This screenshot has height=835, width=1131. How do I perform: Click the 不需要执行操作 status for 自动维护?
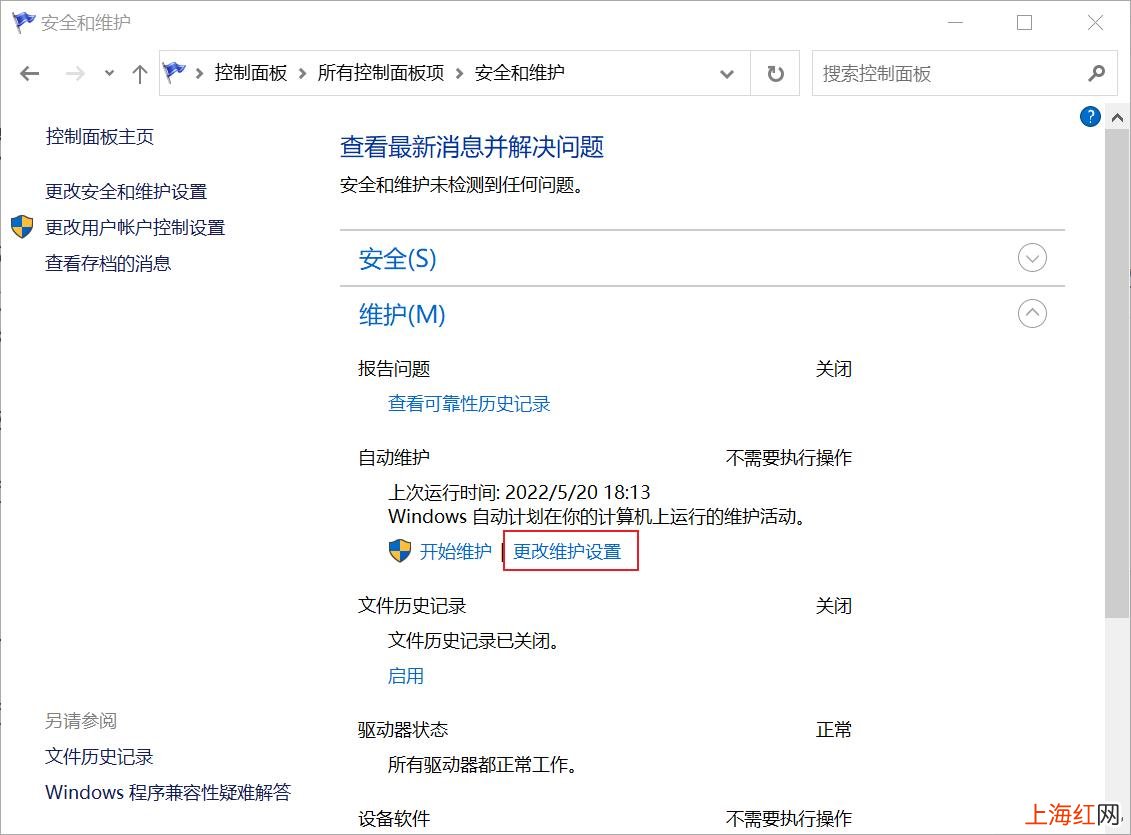(x=789, y=457)
